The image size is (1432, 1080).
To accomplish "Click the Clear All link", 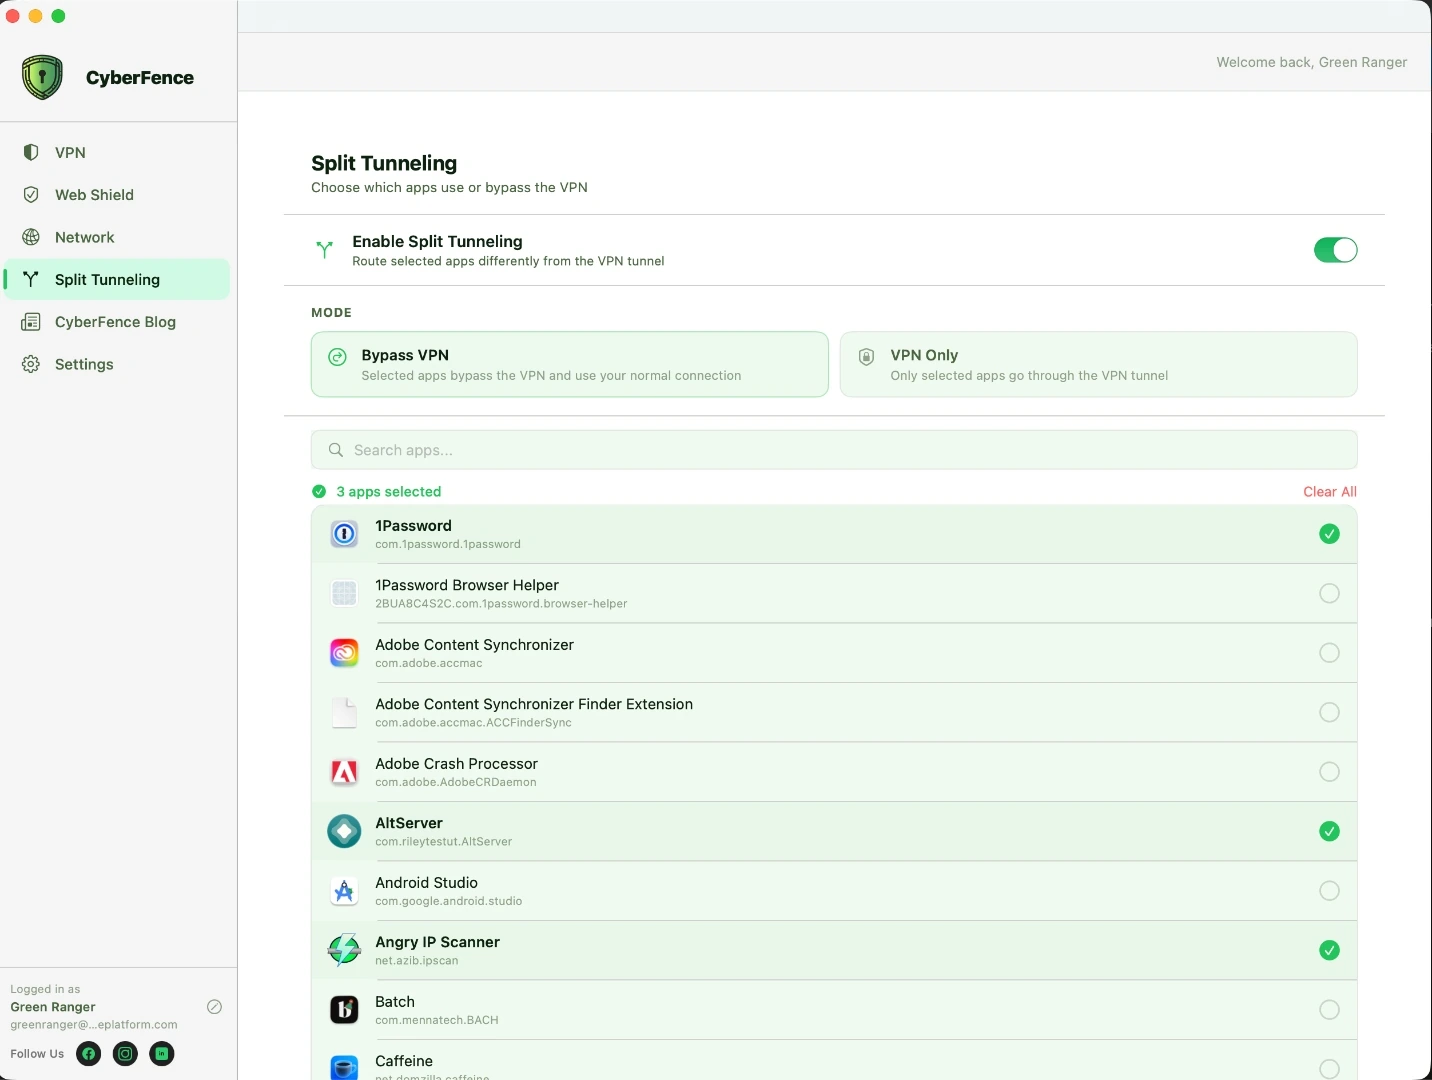I will (x=1330, y=492).
